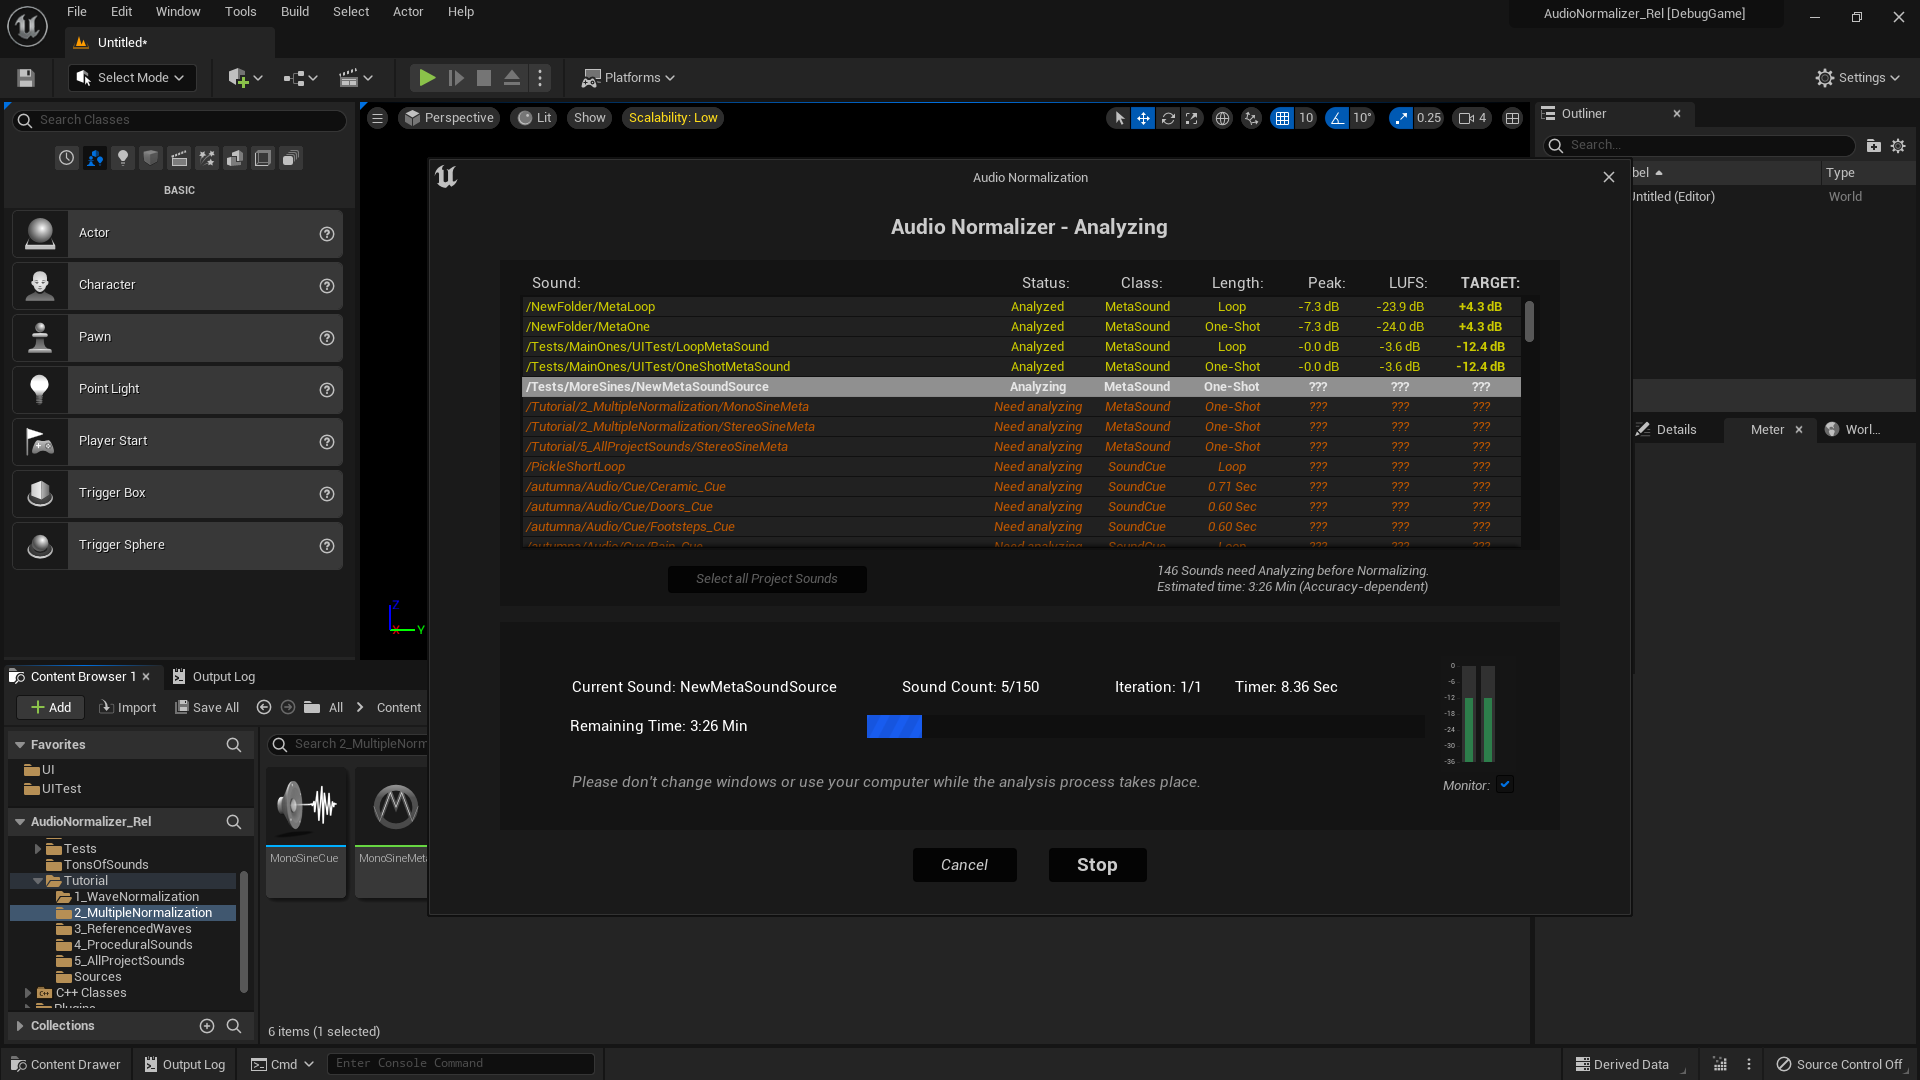Click the analysis progress bar
1920x1080 pixels.
click(1144, 727)
